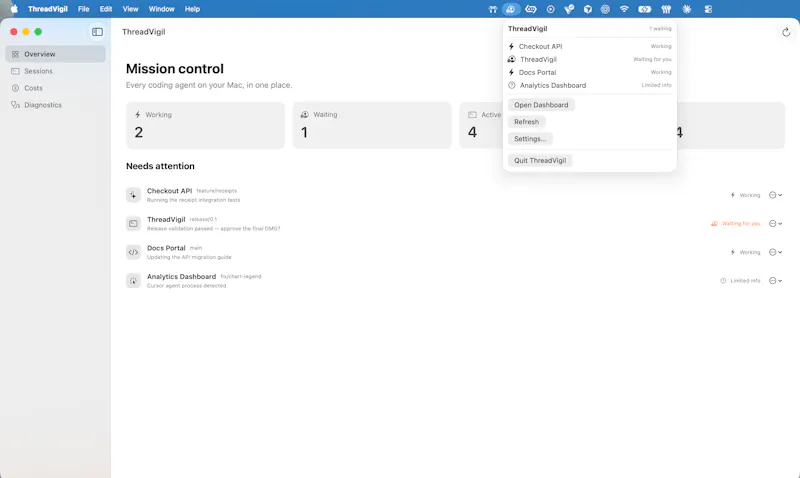Click the Wi-Fi icon in menu bar

[624, 9]
